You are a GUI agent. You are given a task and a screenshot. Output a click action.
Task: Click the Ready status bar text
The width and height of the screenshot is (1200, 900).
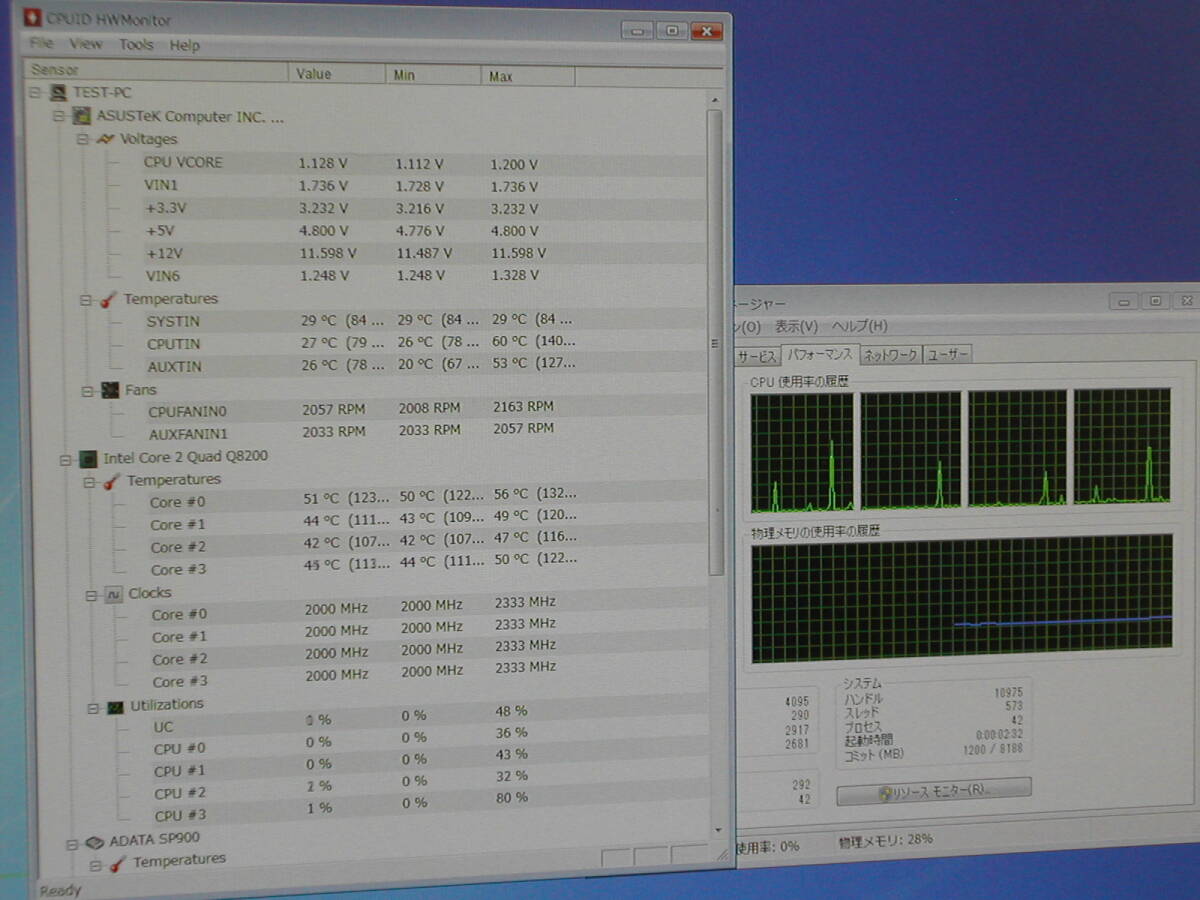tap(60, 890)
